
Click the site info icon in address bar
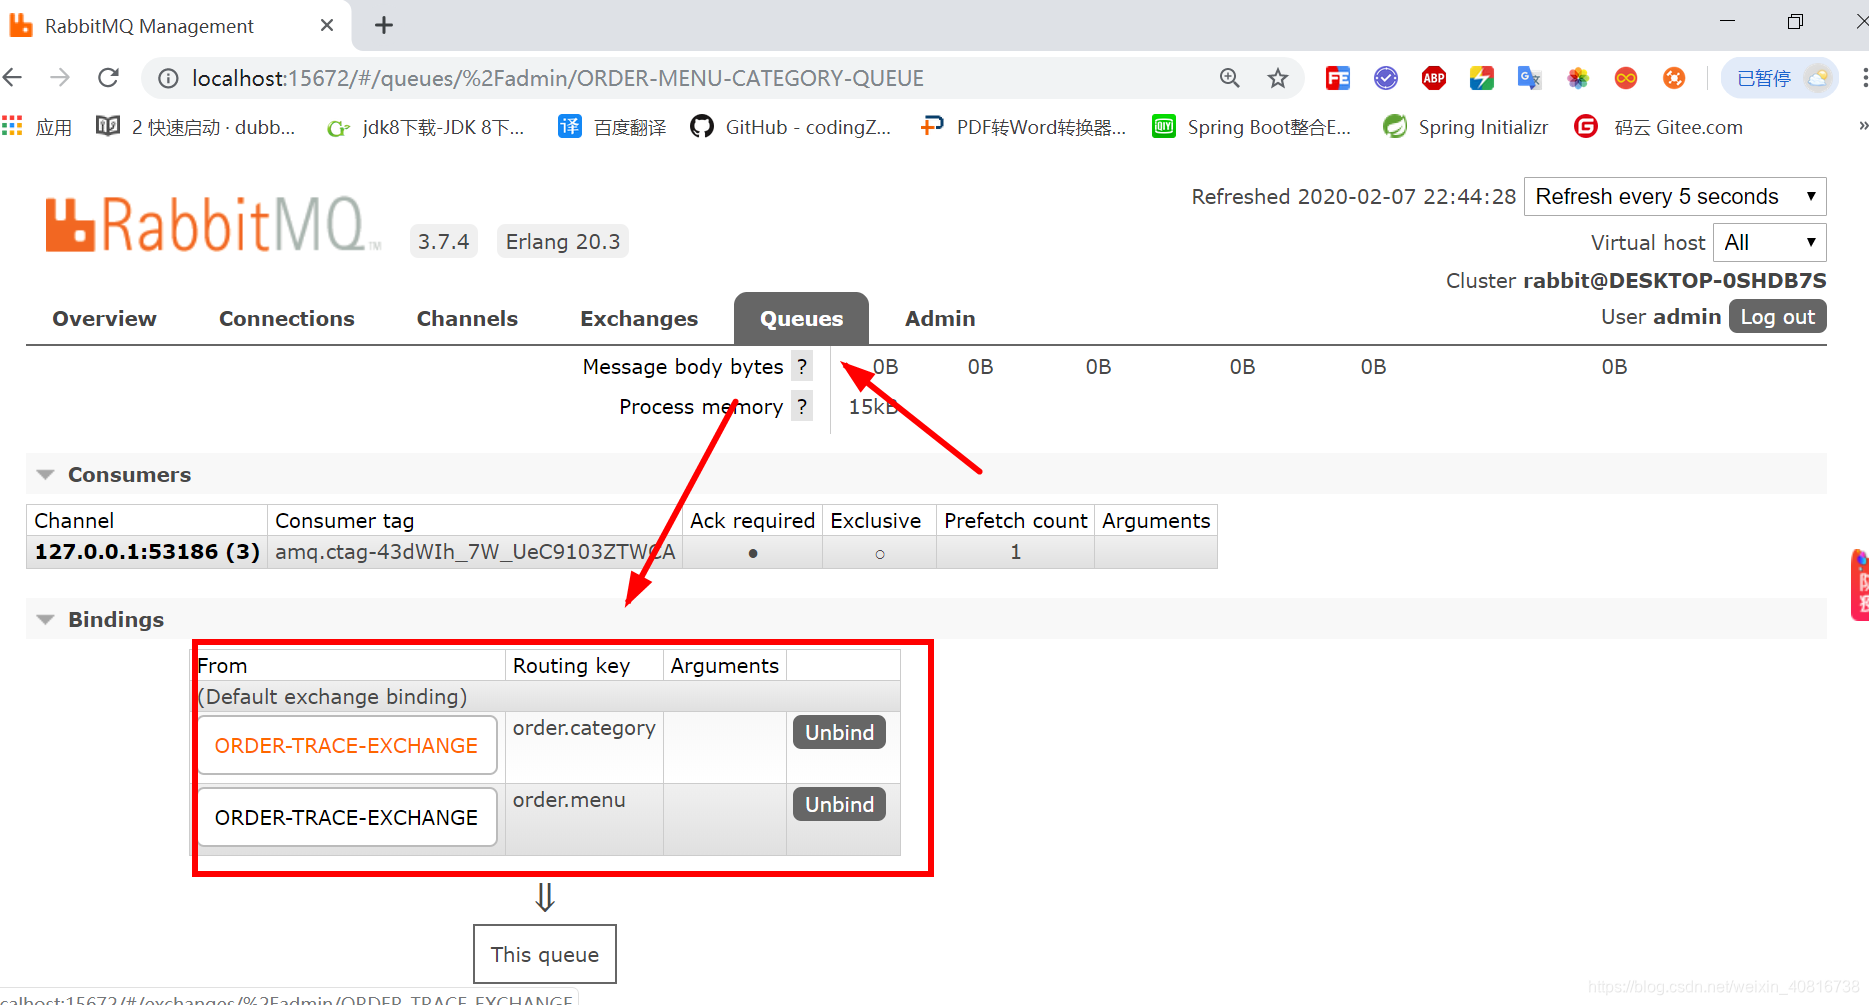tap(169, 78)
